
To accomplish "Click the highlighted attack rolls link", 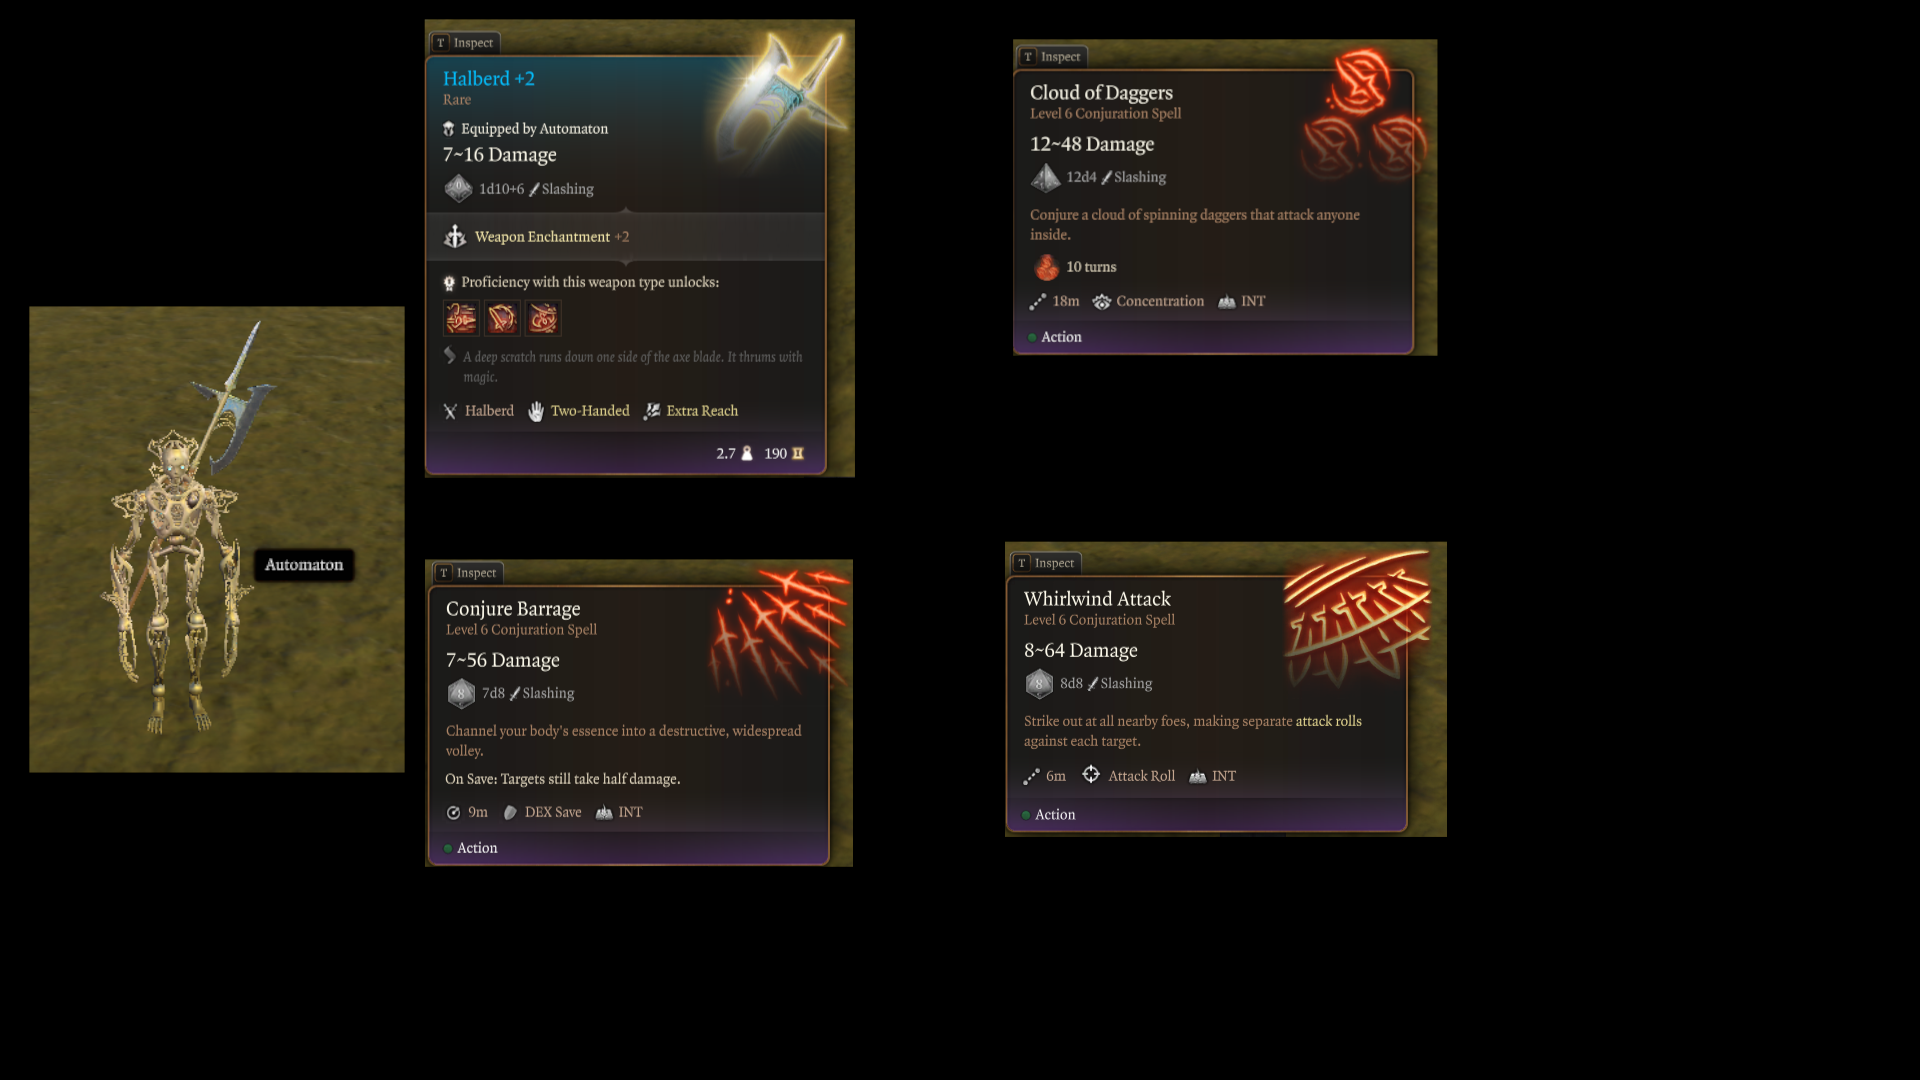I will point(1328,721).
